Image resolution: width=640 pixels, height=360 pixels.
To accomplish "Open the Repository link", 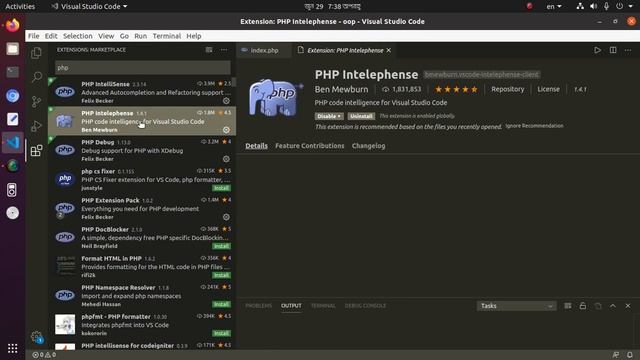I will tap(507, 89).
